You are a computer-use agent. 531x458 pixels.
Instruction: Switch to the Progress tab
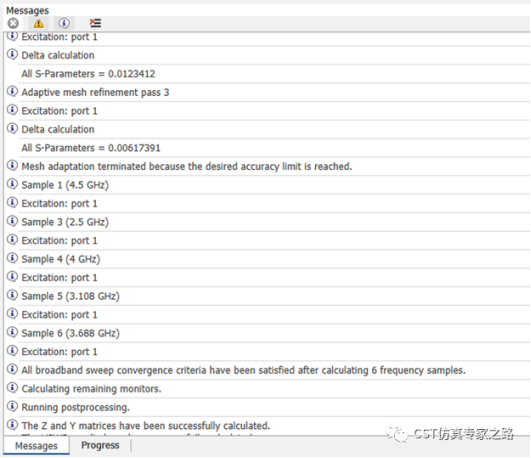point(100,445)
